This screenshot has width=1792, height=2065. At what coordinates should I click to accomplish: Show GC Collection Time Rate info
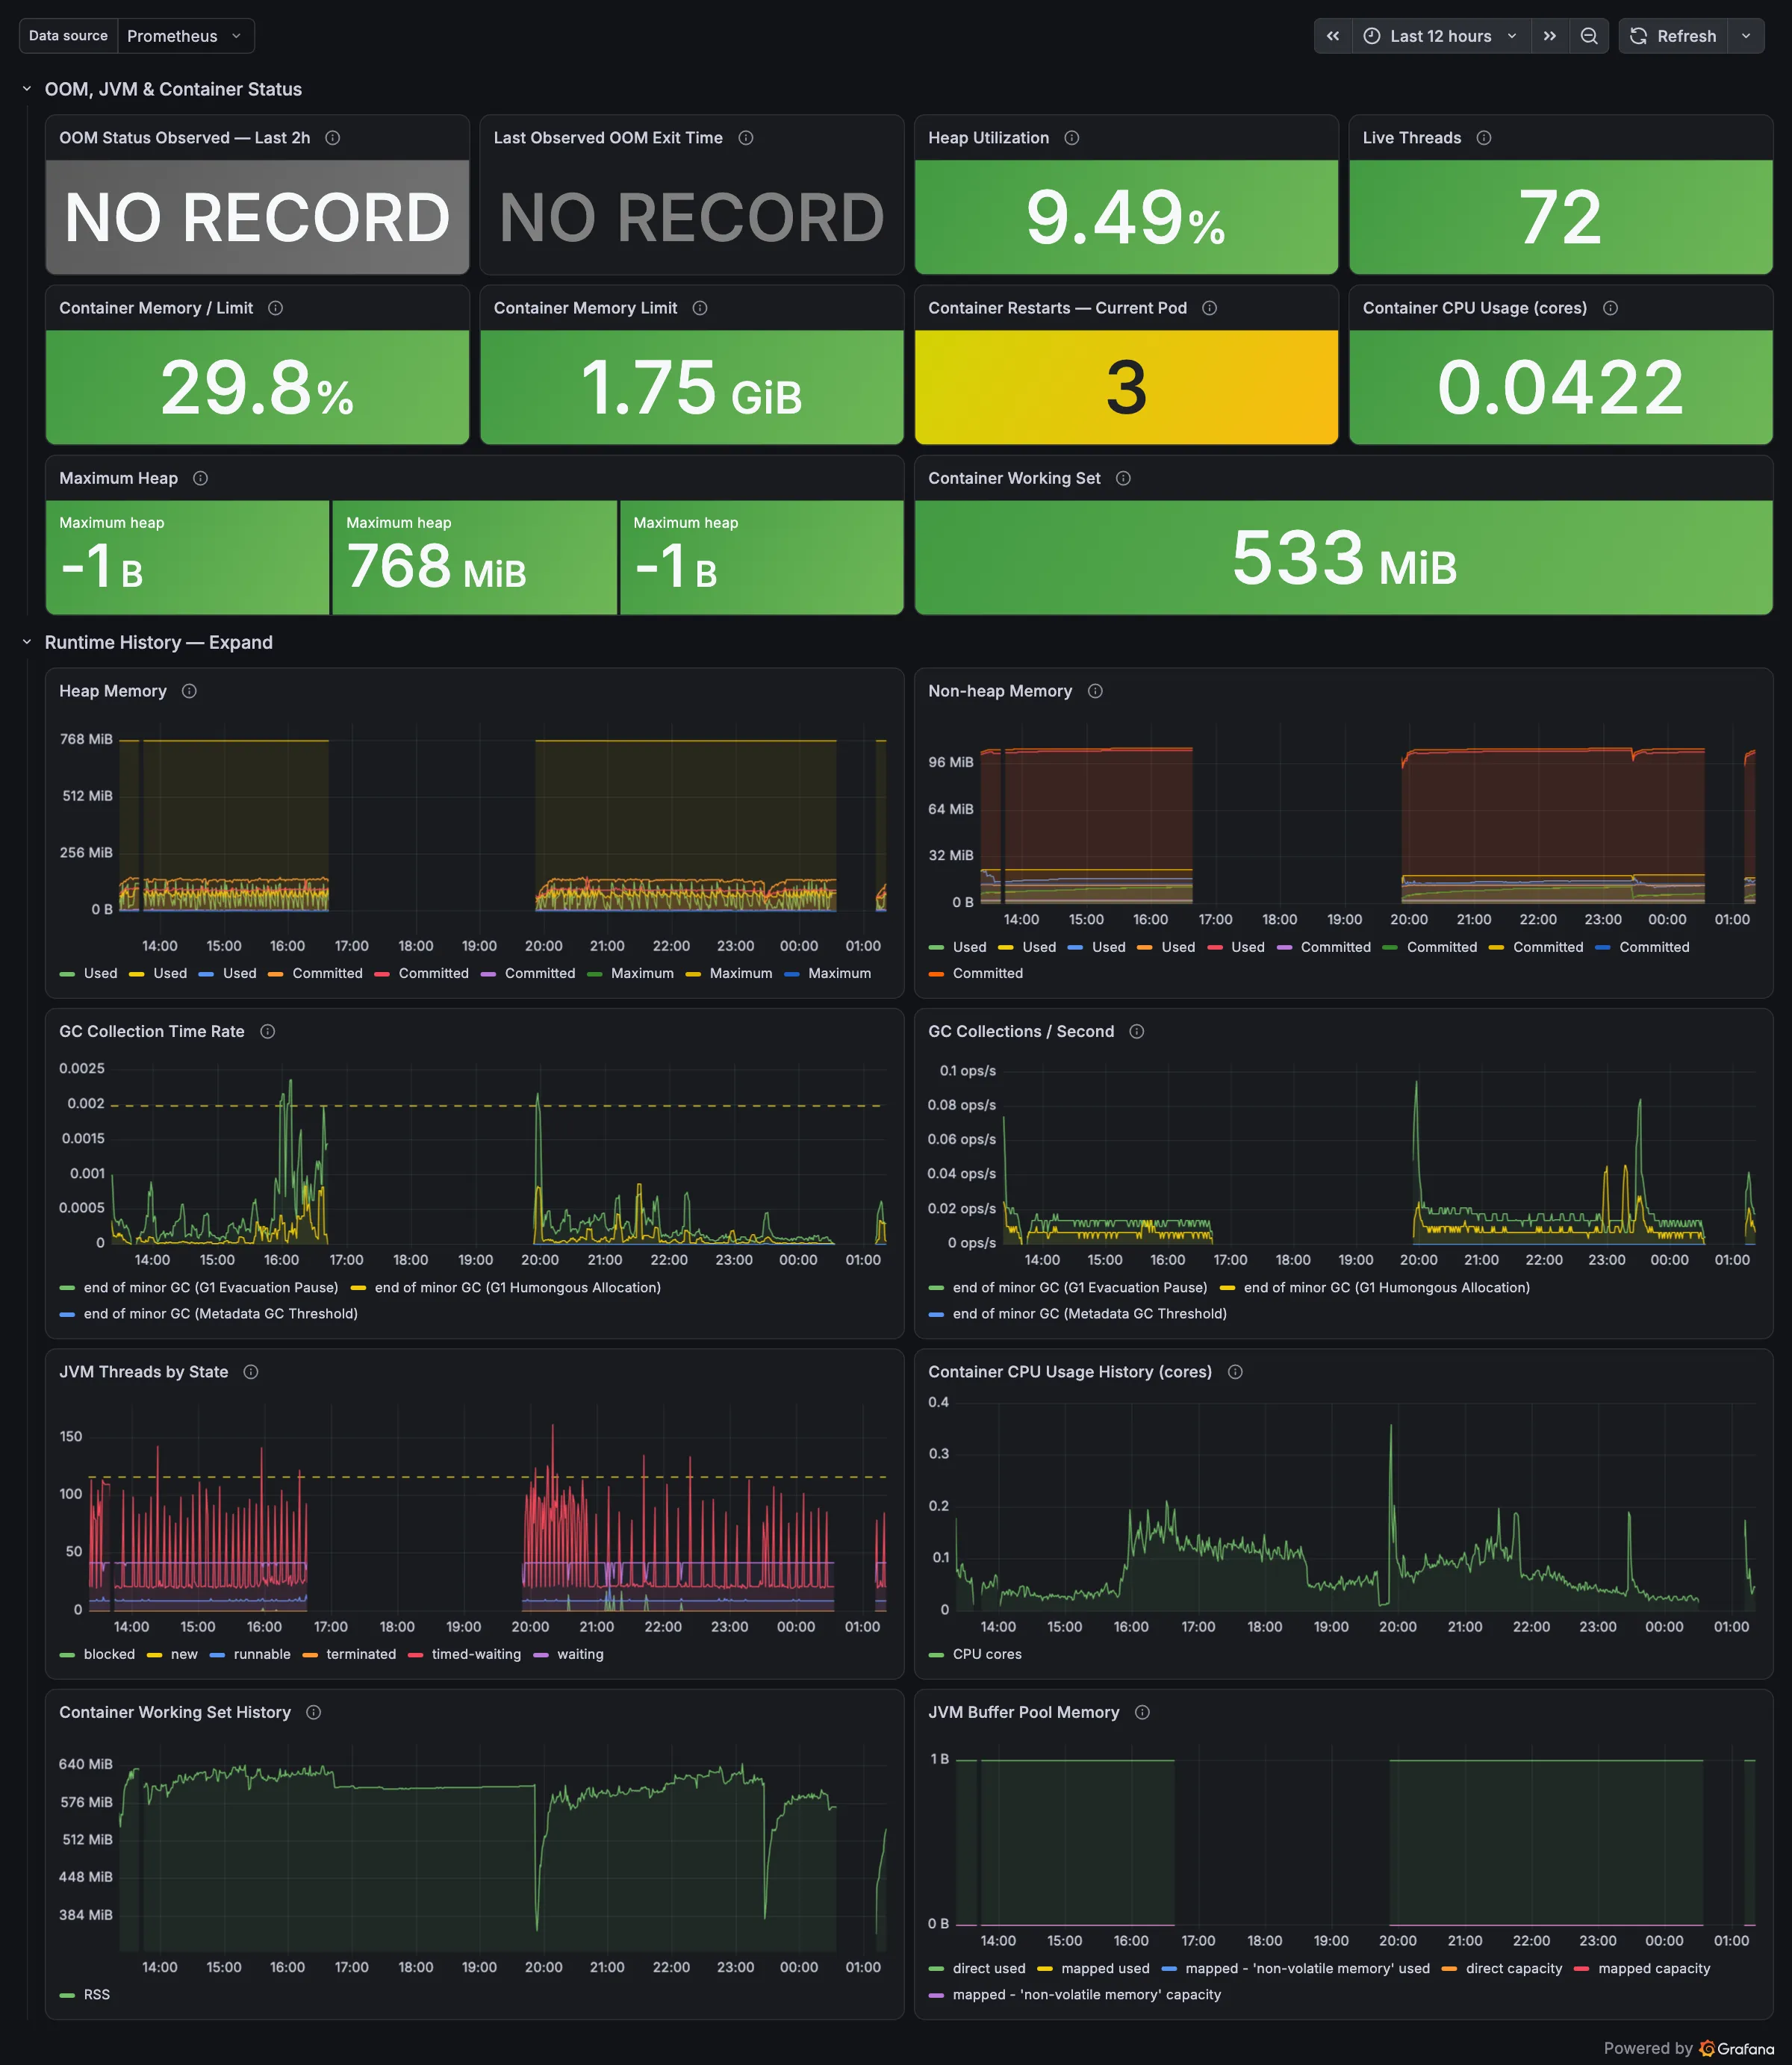click(x=267, y=1031)
